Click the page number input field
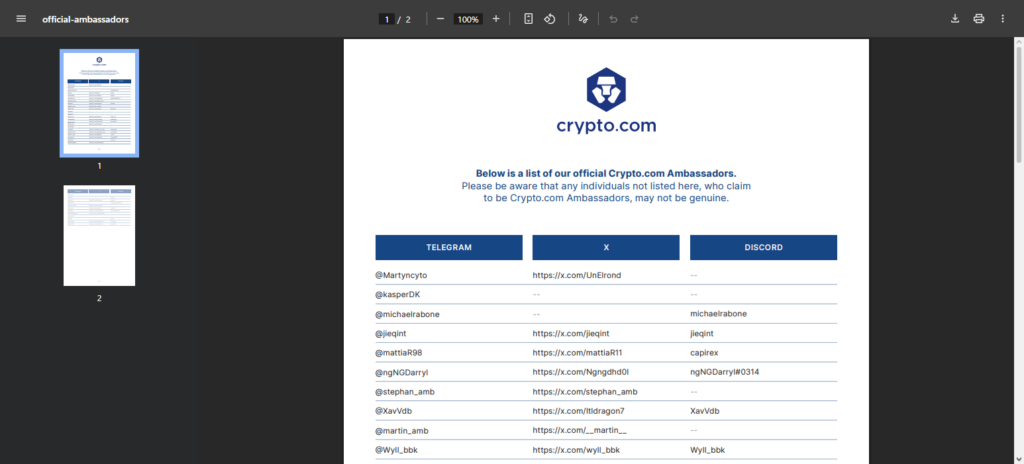This screenshot has height=464, width=1024. (x=387, y=20)
